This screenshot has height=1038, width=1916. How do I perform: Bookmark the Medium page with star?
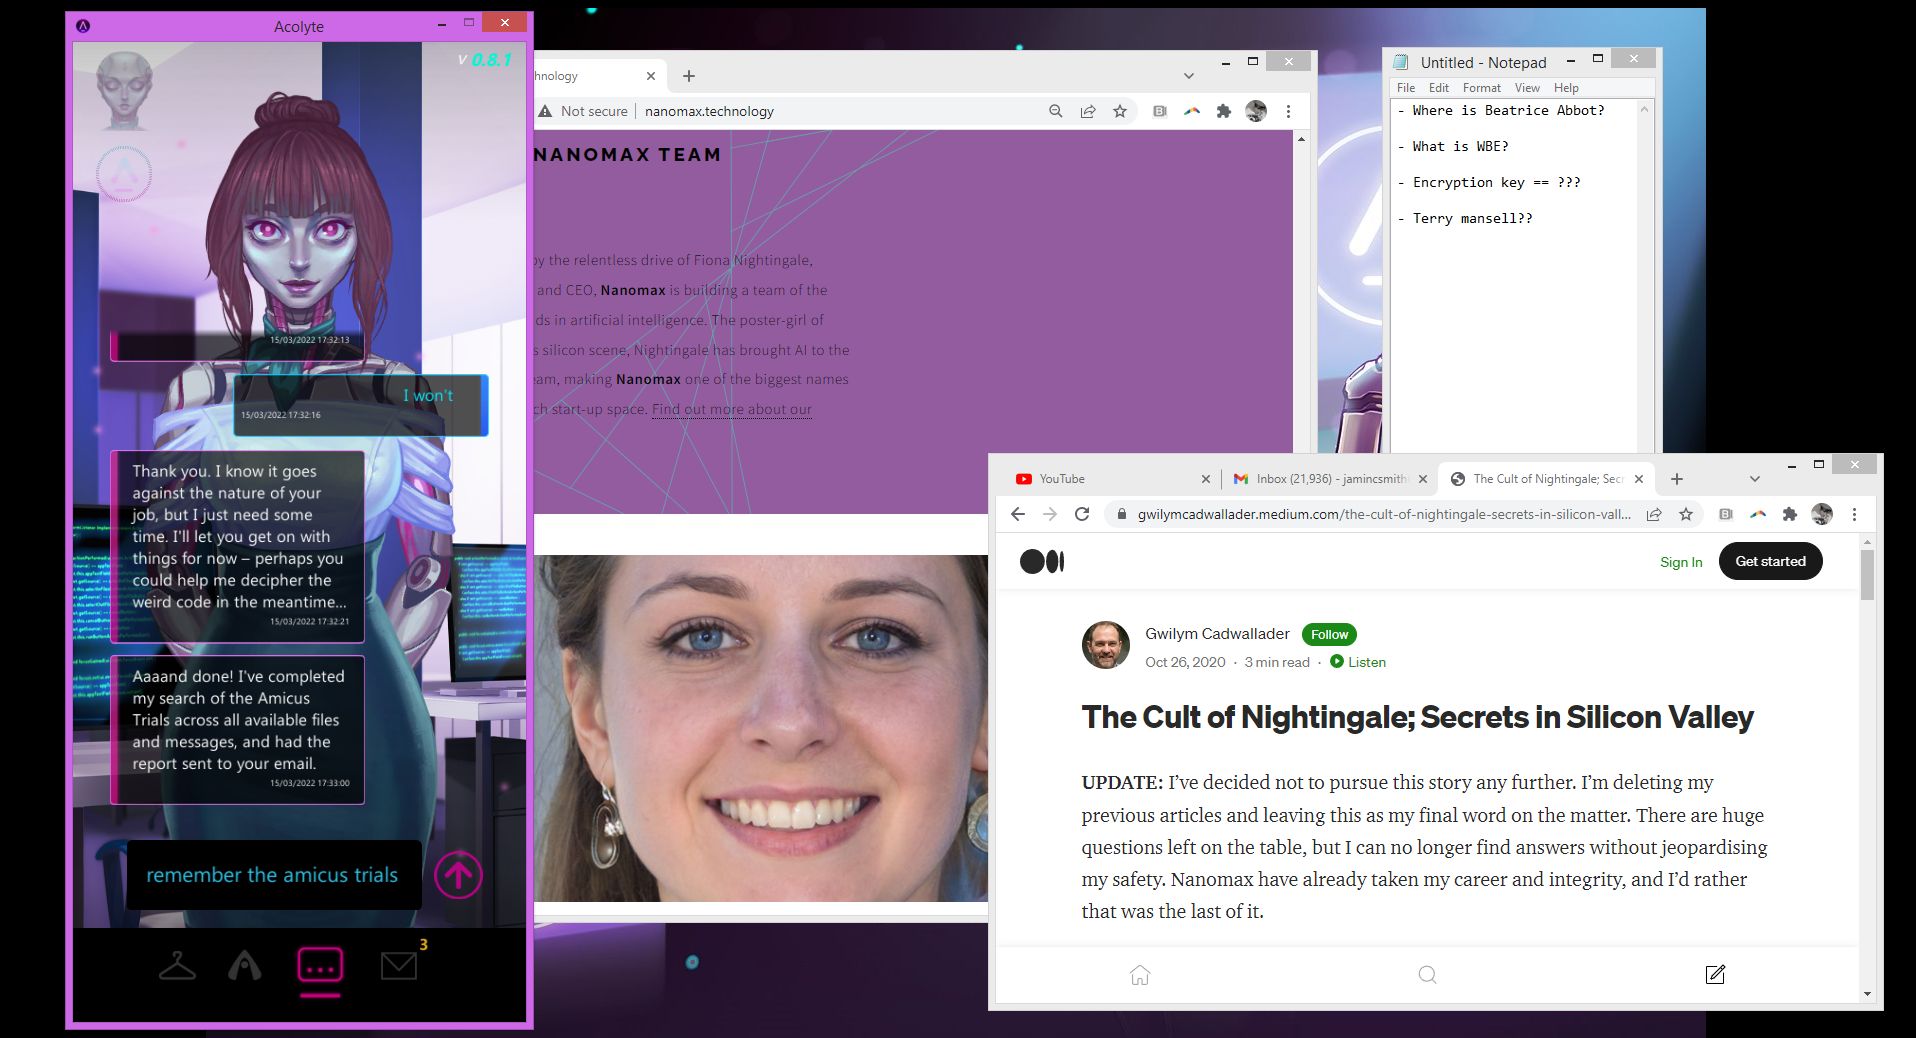1686,514
